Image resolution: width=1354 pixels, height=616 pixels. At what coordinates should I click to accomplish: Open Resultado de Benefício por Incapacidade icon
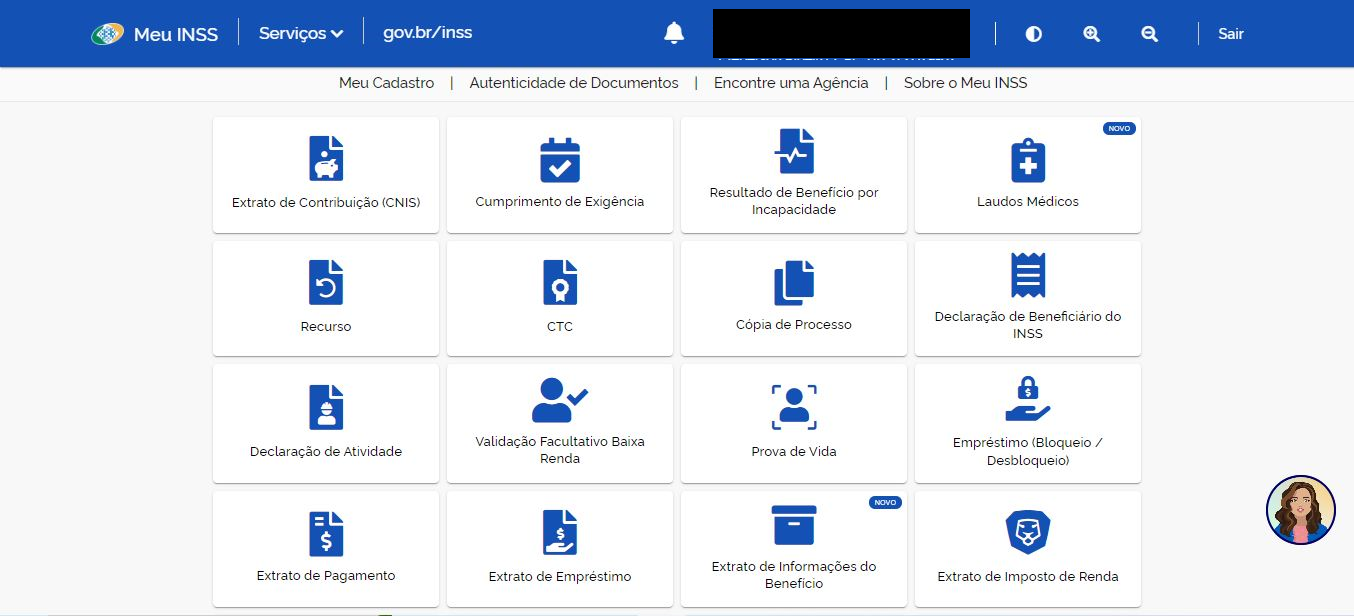(x=794, y=151)
